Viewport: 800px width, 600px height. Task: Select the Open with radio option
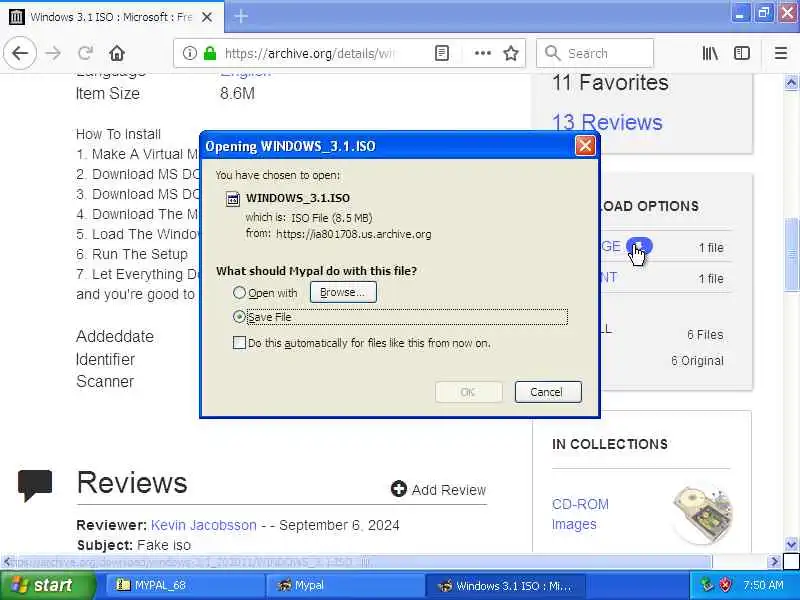tap(239, 292)
